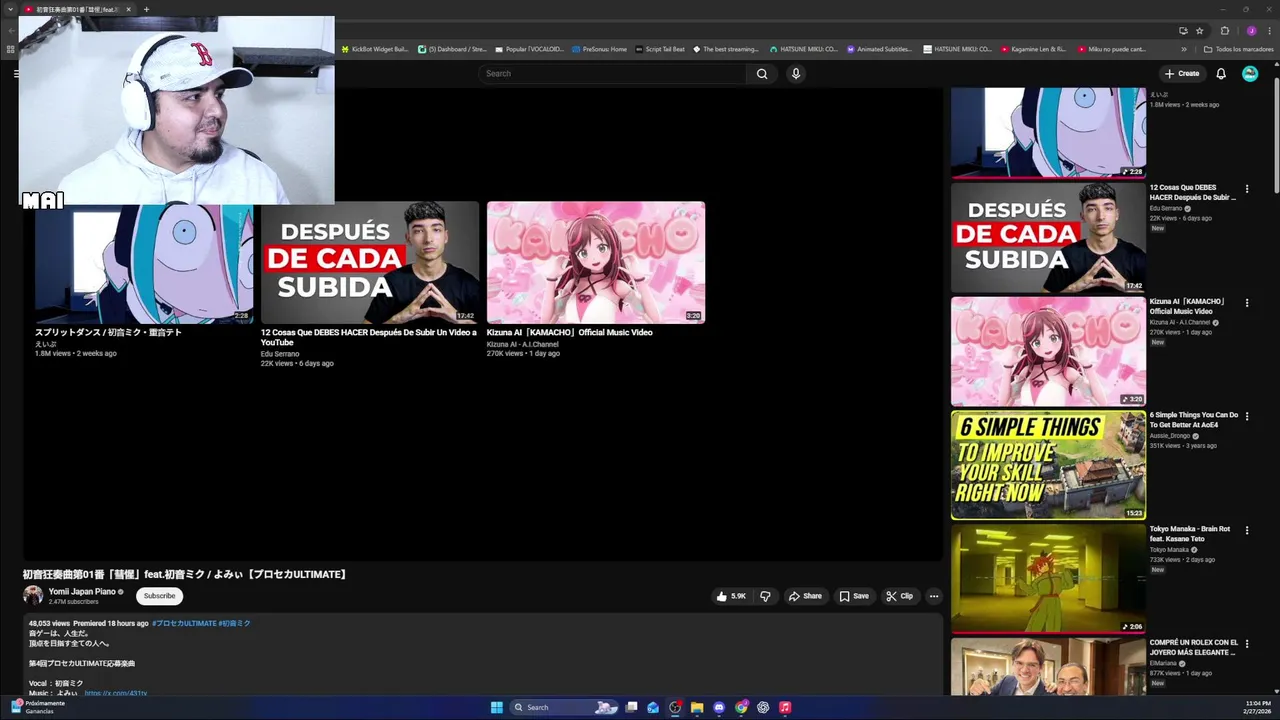This screenshot has width=1280, height=720.
Task: Open Windows Start menu
Action: [497, 707]
